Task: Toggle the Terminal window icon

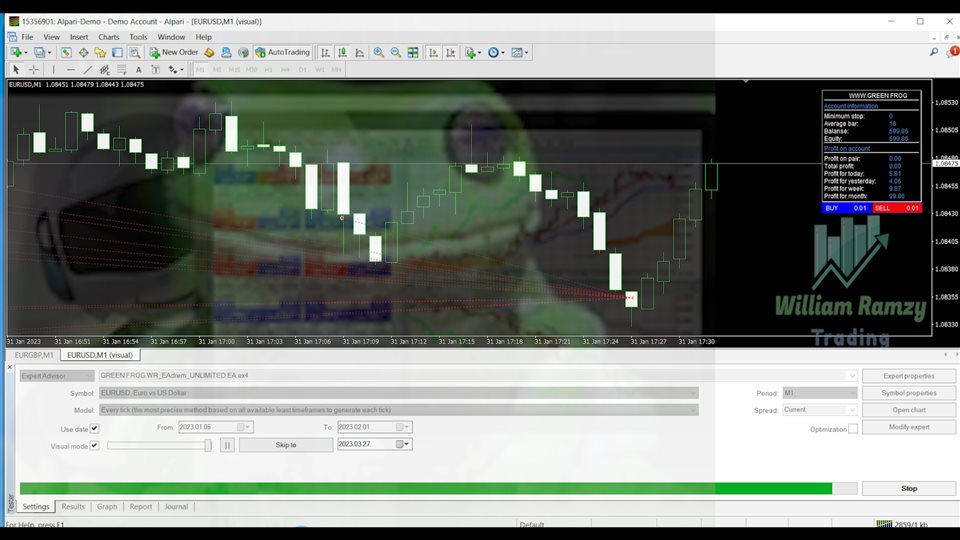Action: (x=117, y=53)
